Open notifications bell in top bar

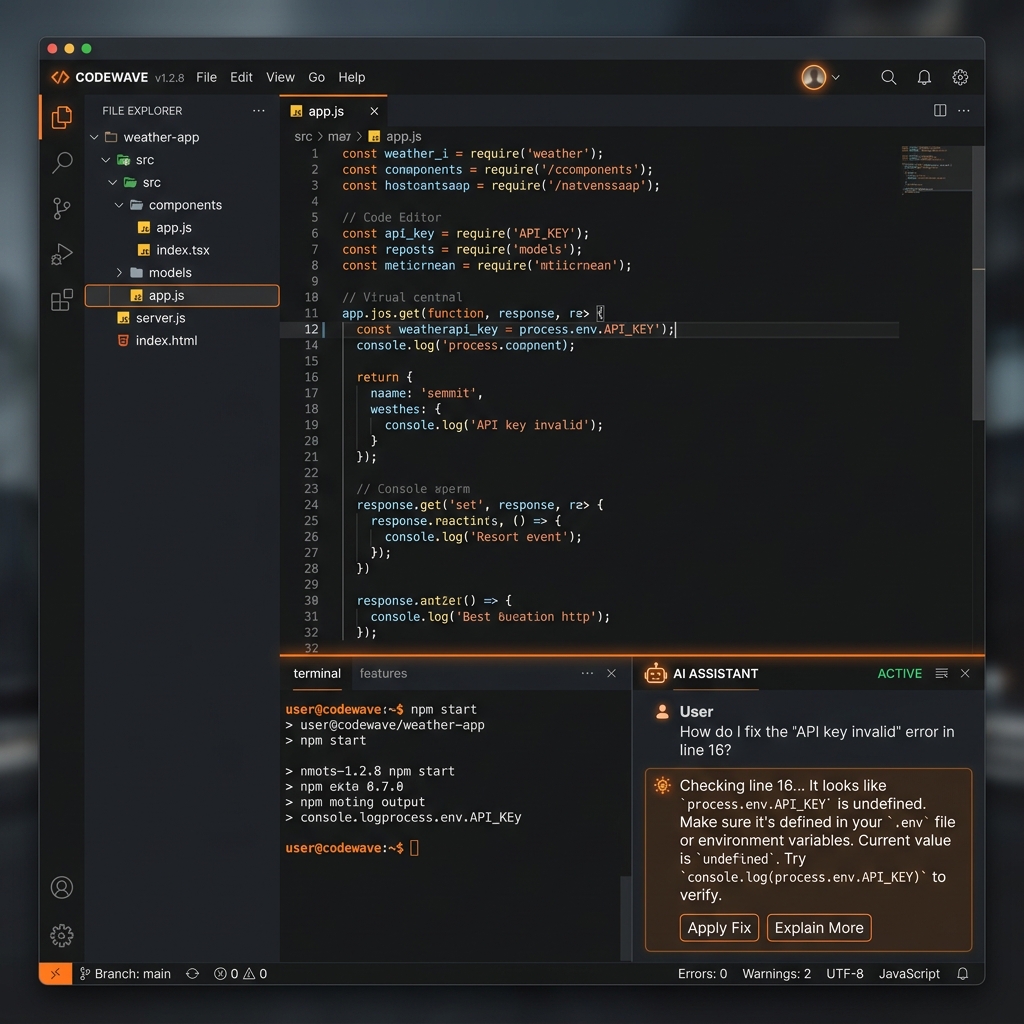[924, 78]
